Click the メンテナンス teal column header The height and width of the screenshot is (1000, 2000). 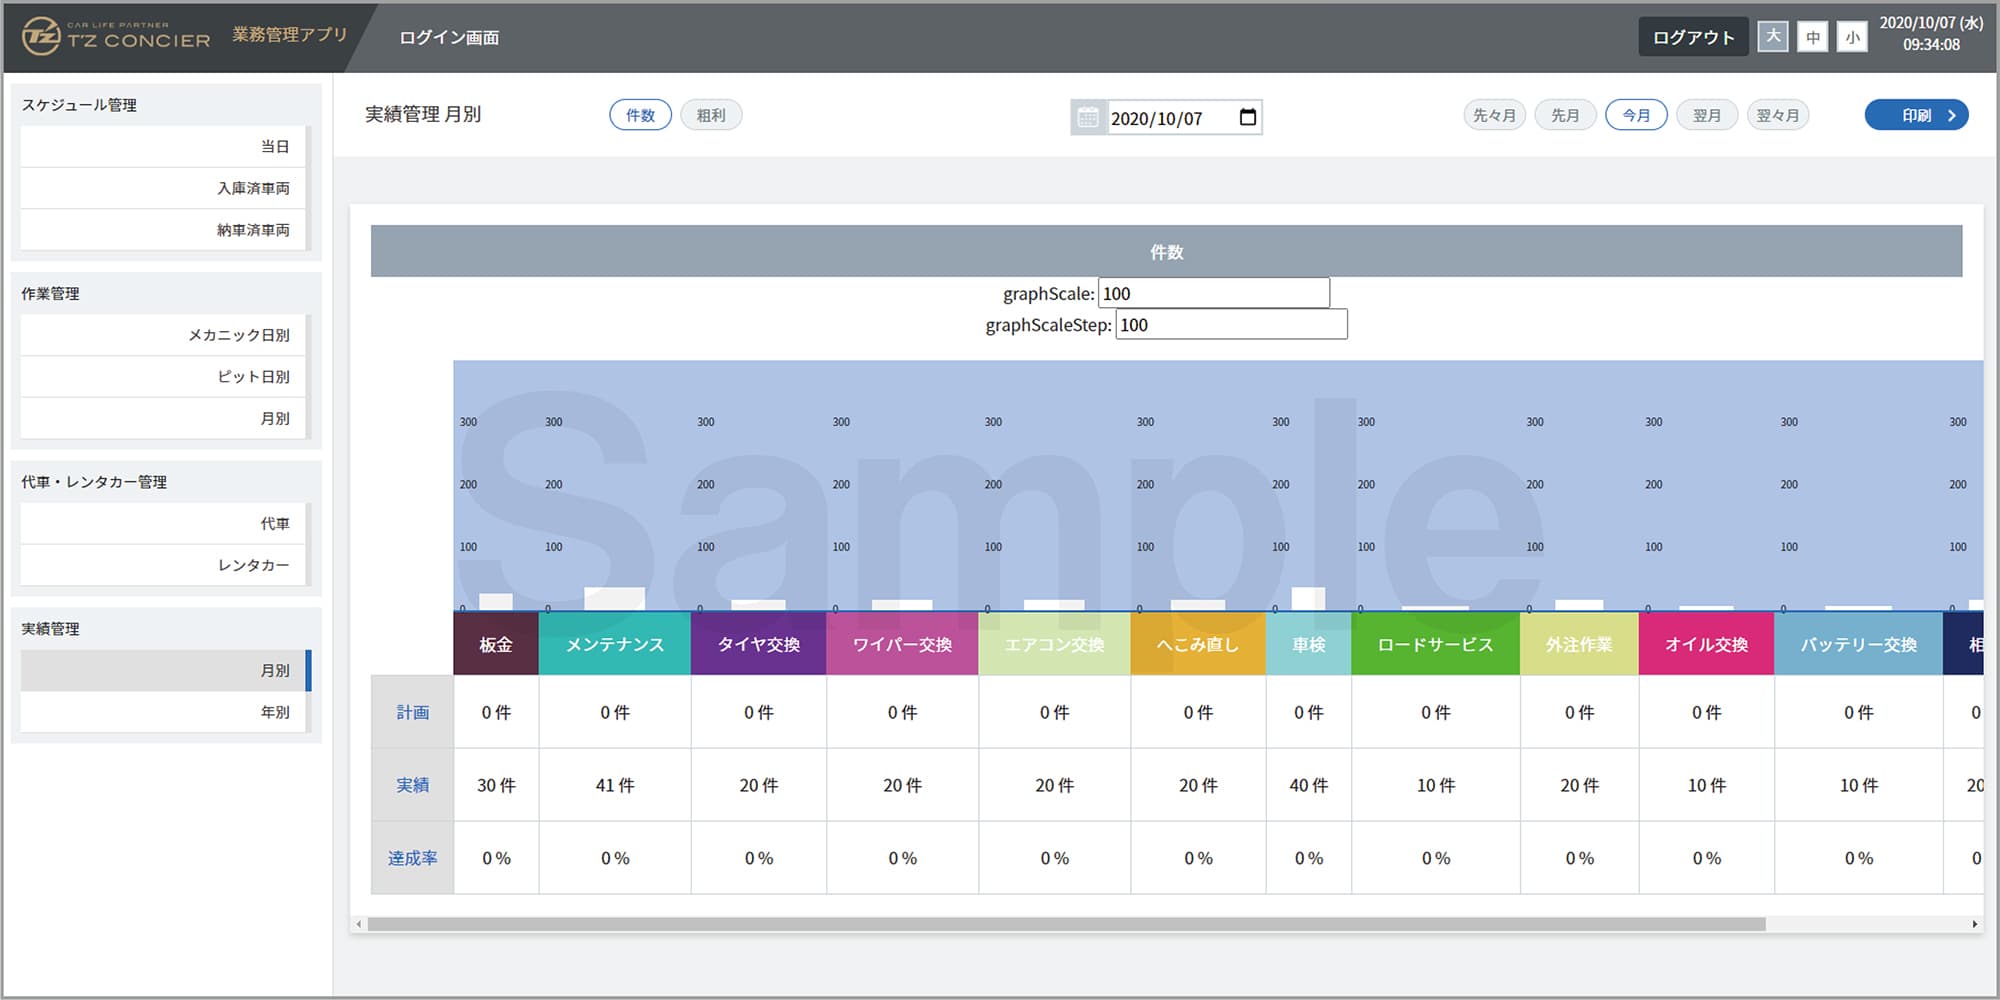click(x=614, y=645)
